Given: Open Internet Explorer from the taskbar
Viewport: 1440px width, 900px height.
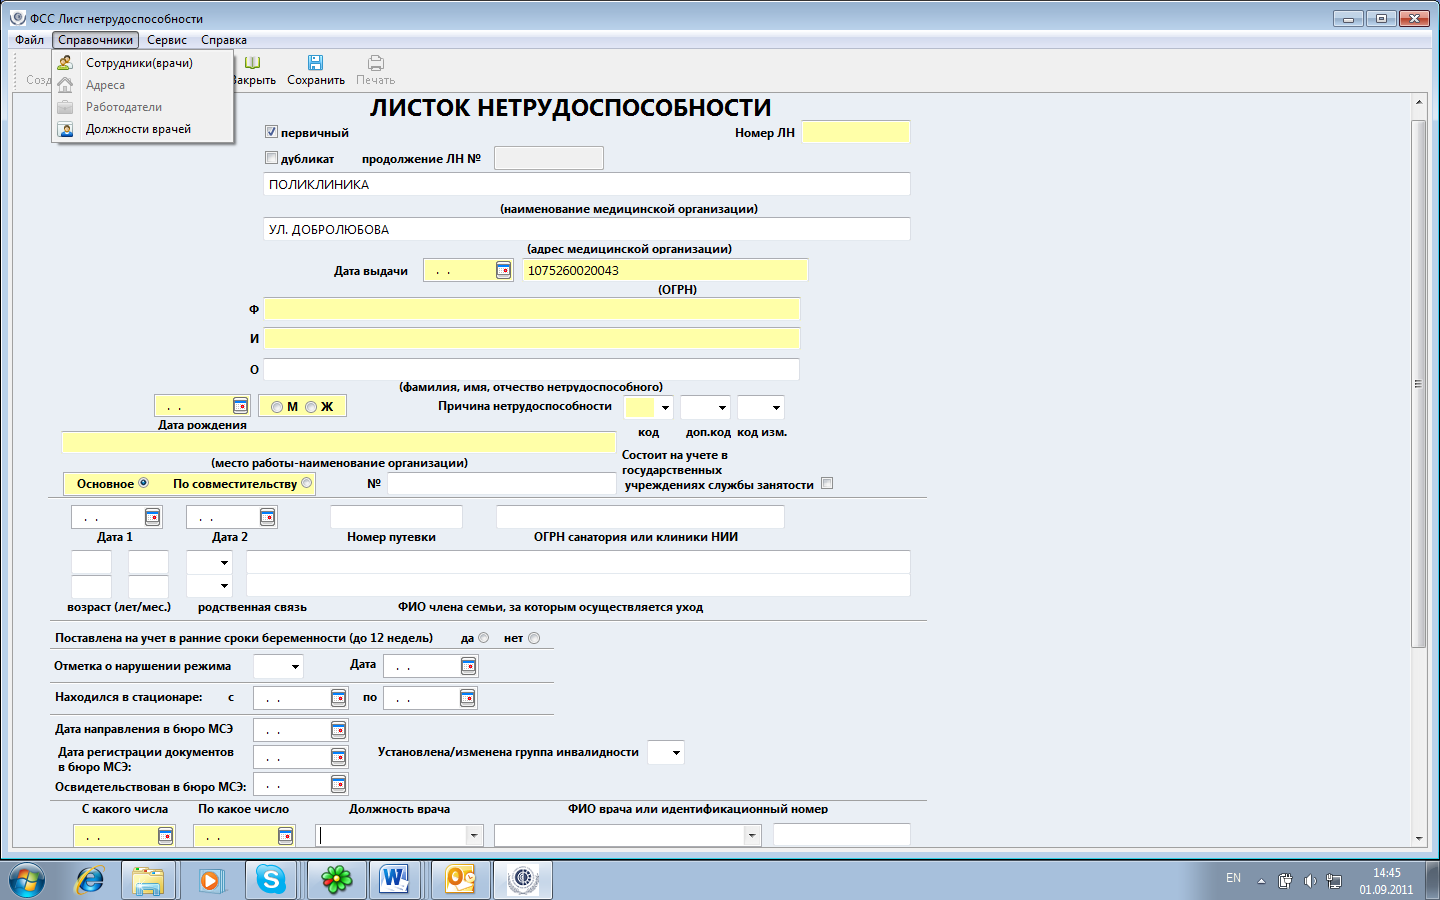Looking at the screenshot, I should click(90, 880).
